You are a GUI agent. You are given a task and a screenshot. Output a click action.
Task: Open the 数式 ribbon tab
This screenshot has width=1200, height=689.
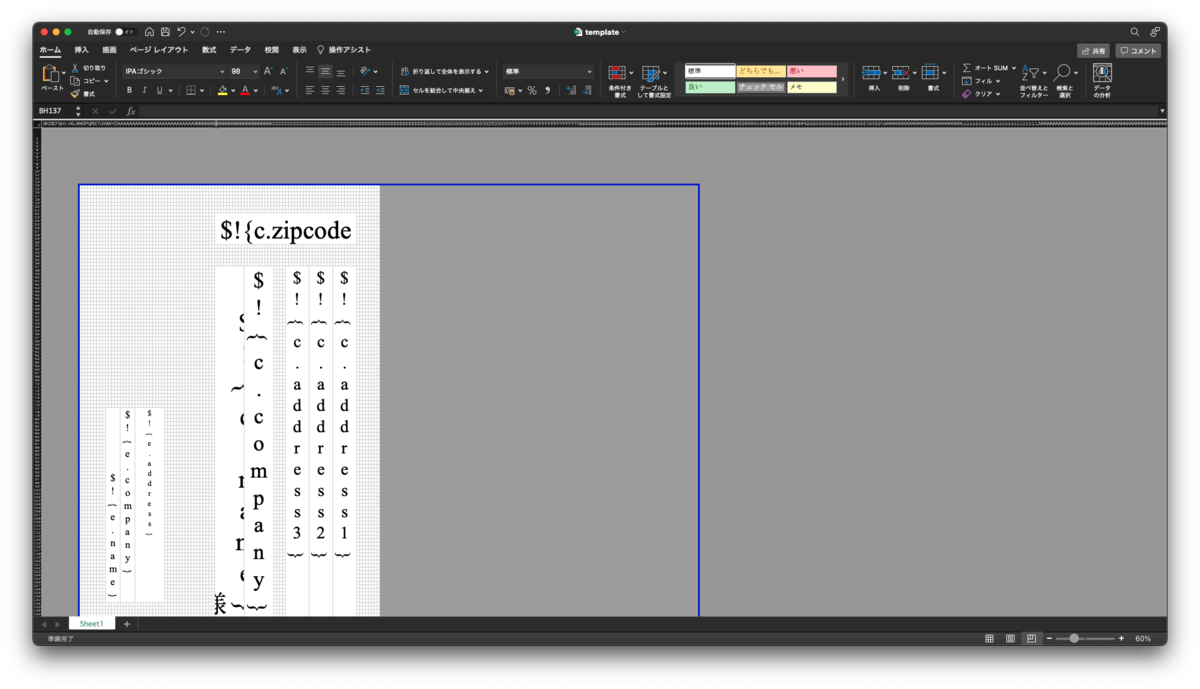tap(209, 50)
